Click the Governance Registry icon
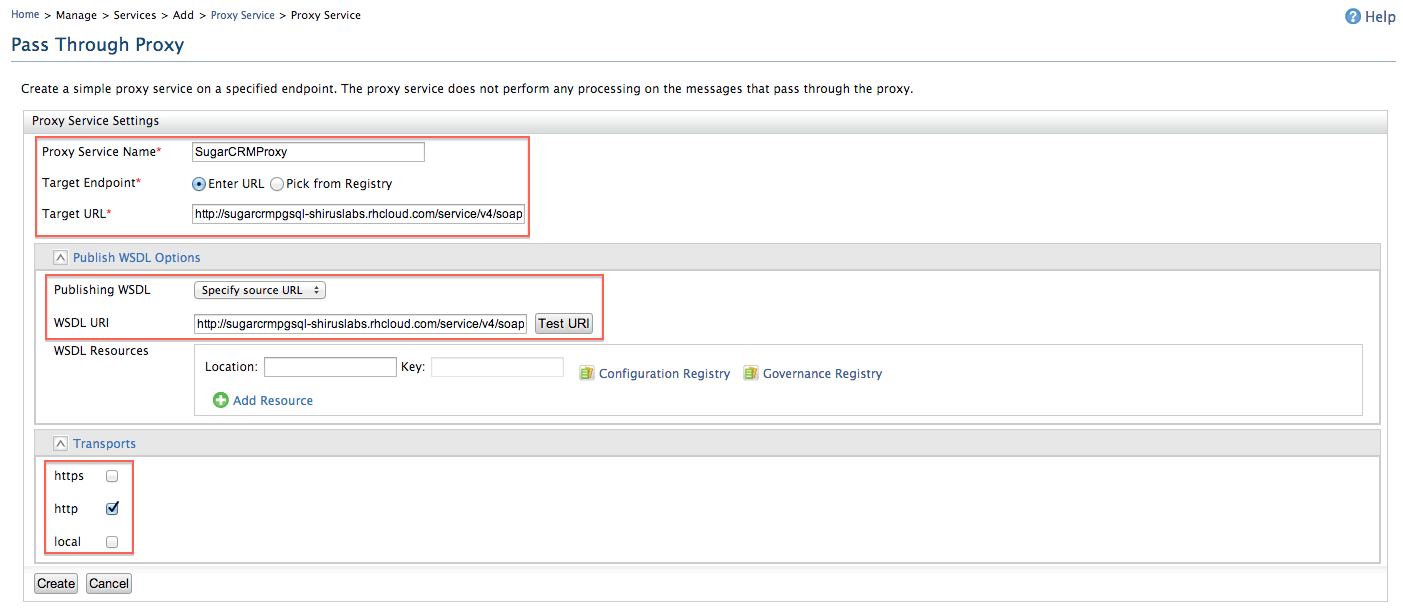1403x610 pixels. click(x=751, y=373)
